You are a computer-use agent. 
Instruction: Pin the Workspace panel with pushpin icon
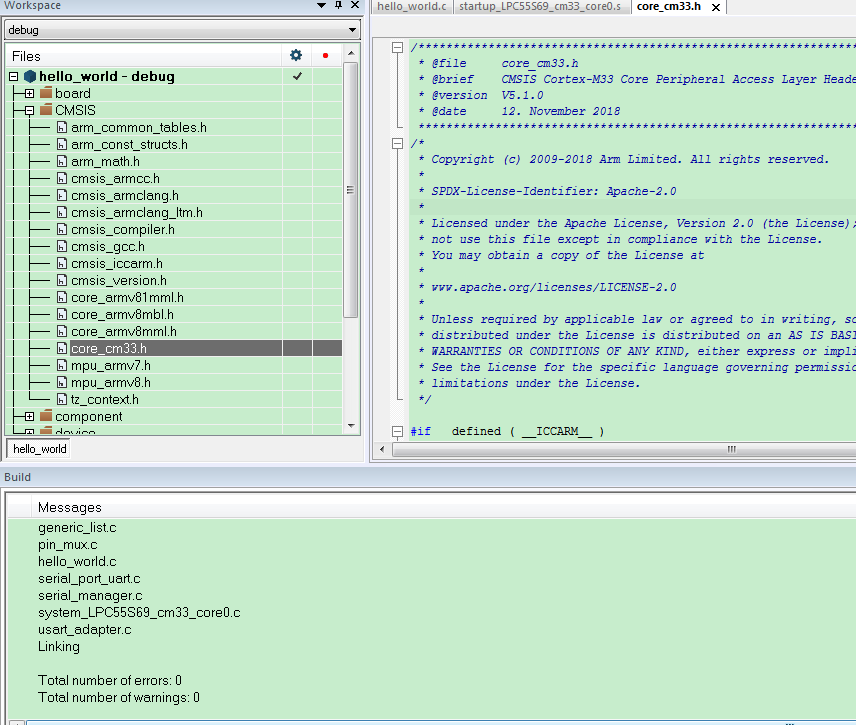pyautogui.click(x=338, y=5)
